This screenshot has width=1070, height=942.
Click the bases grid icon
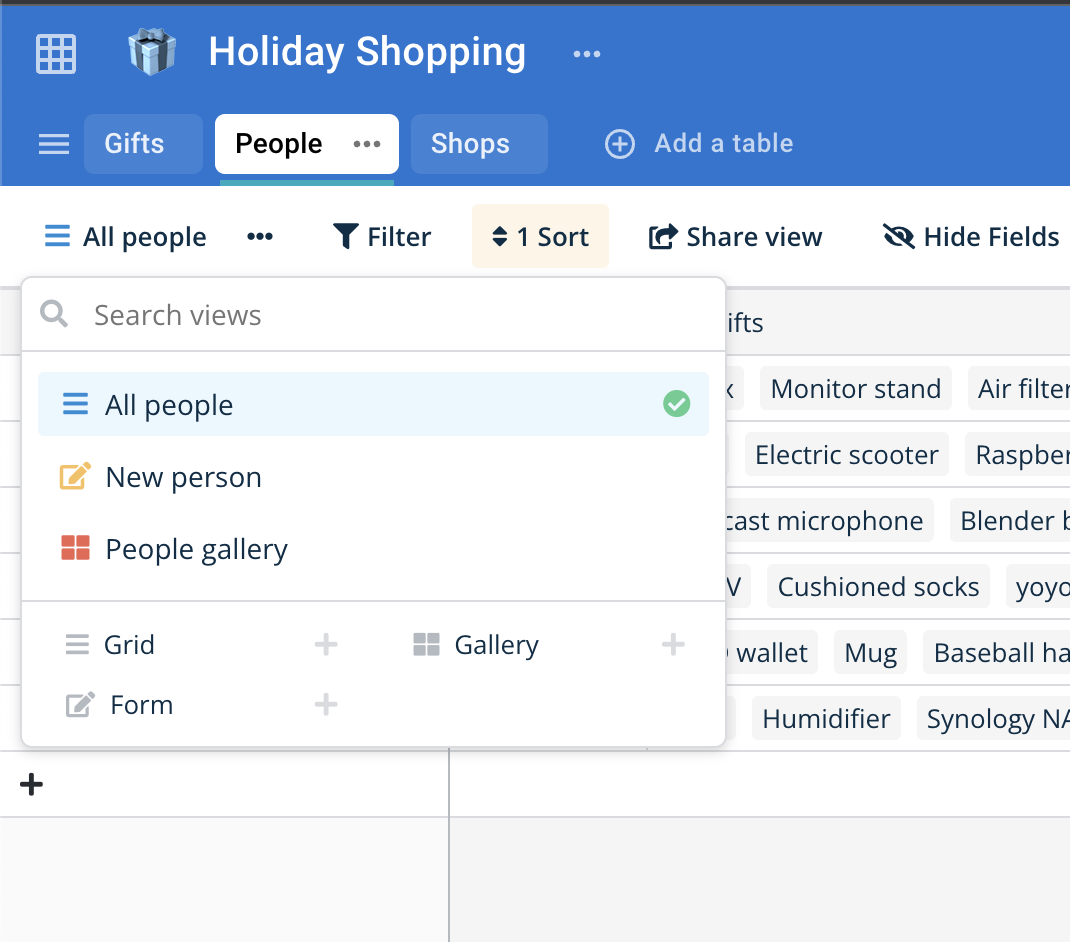[x=56, y=53]
